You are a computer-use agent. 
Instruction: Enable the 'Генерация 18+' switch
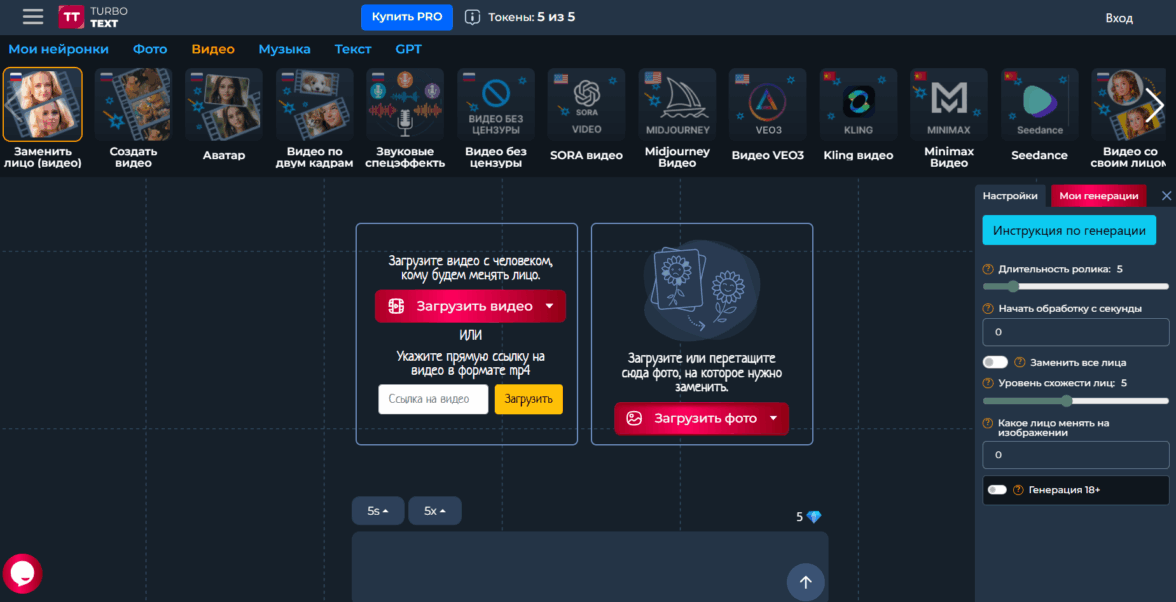coord(997,490)
